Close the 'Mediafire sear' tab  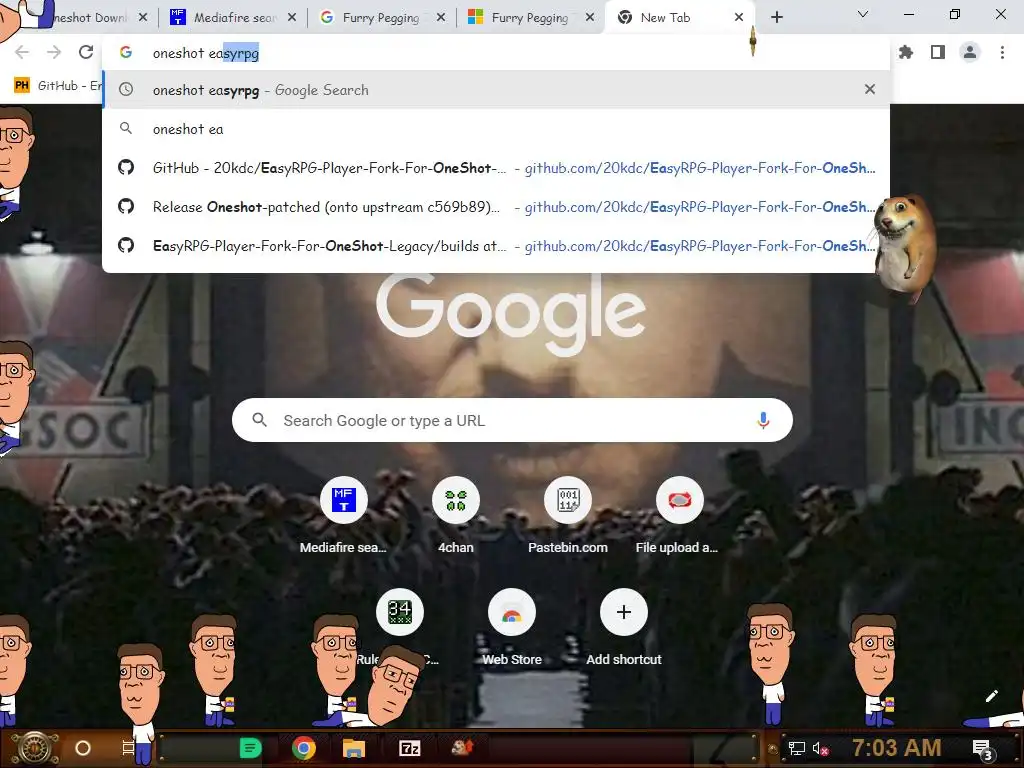292,18
